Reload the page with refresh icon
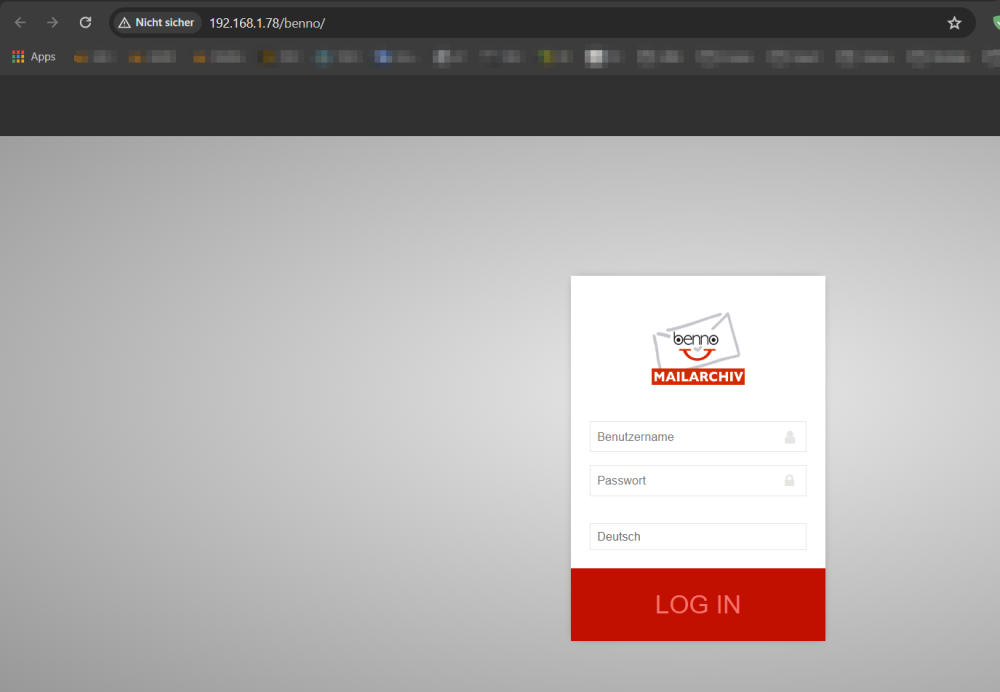This screenshot has width=1000, height=692. (x=85, y=23)
